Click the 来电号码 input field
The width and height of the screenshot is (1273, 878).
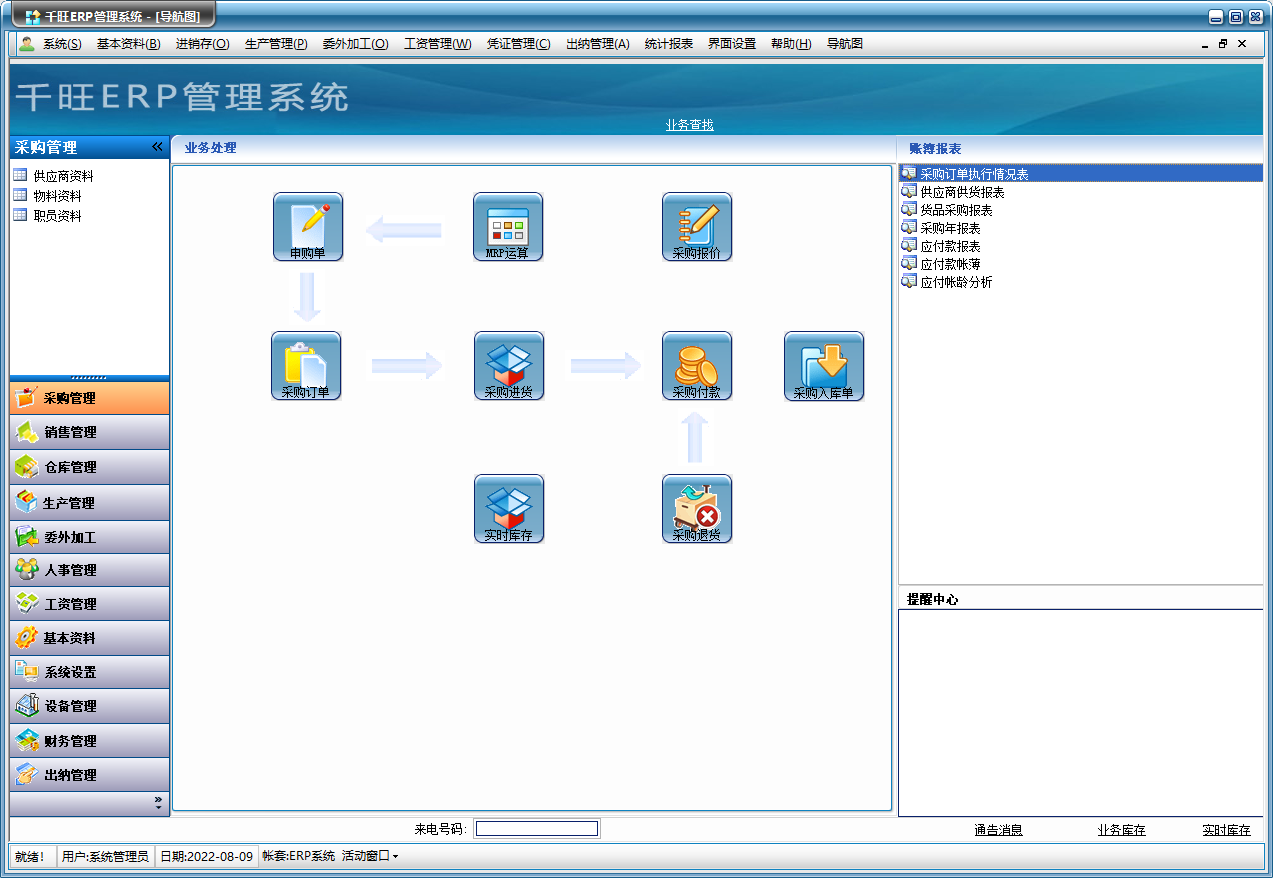[537, 829]
